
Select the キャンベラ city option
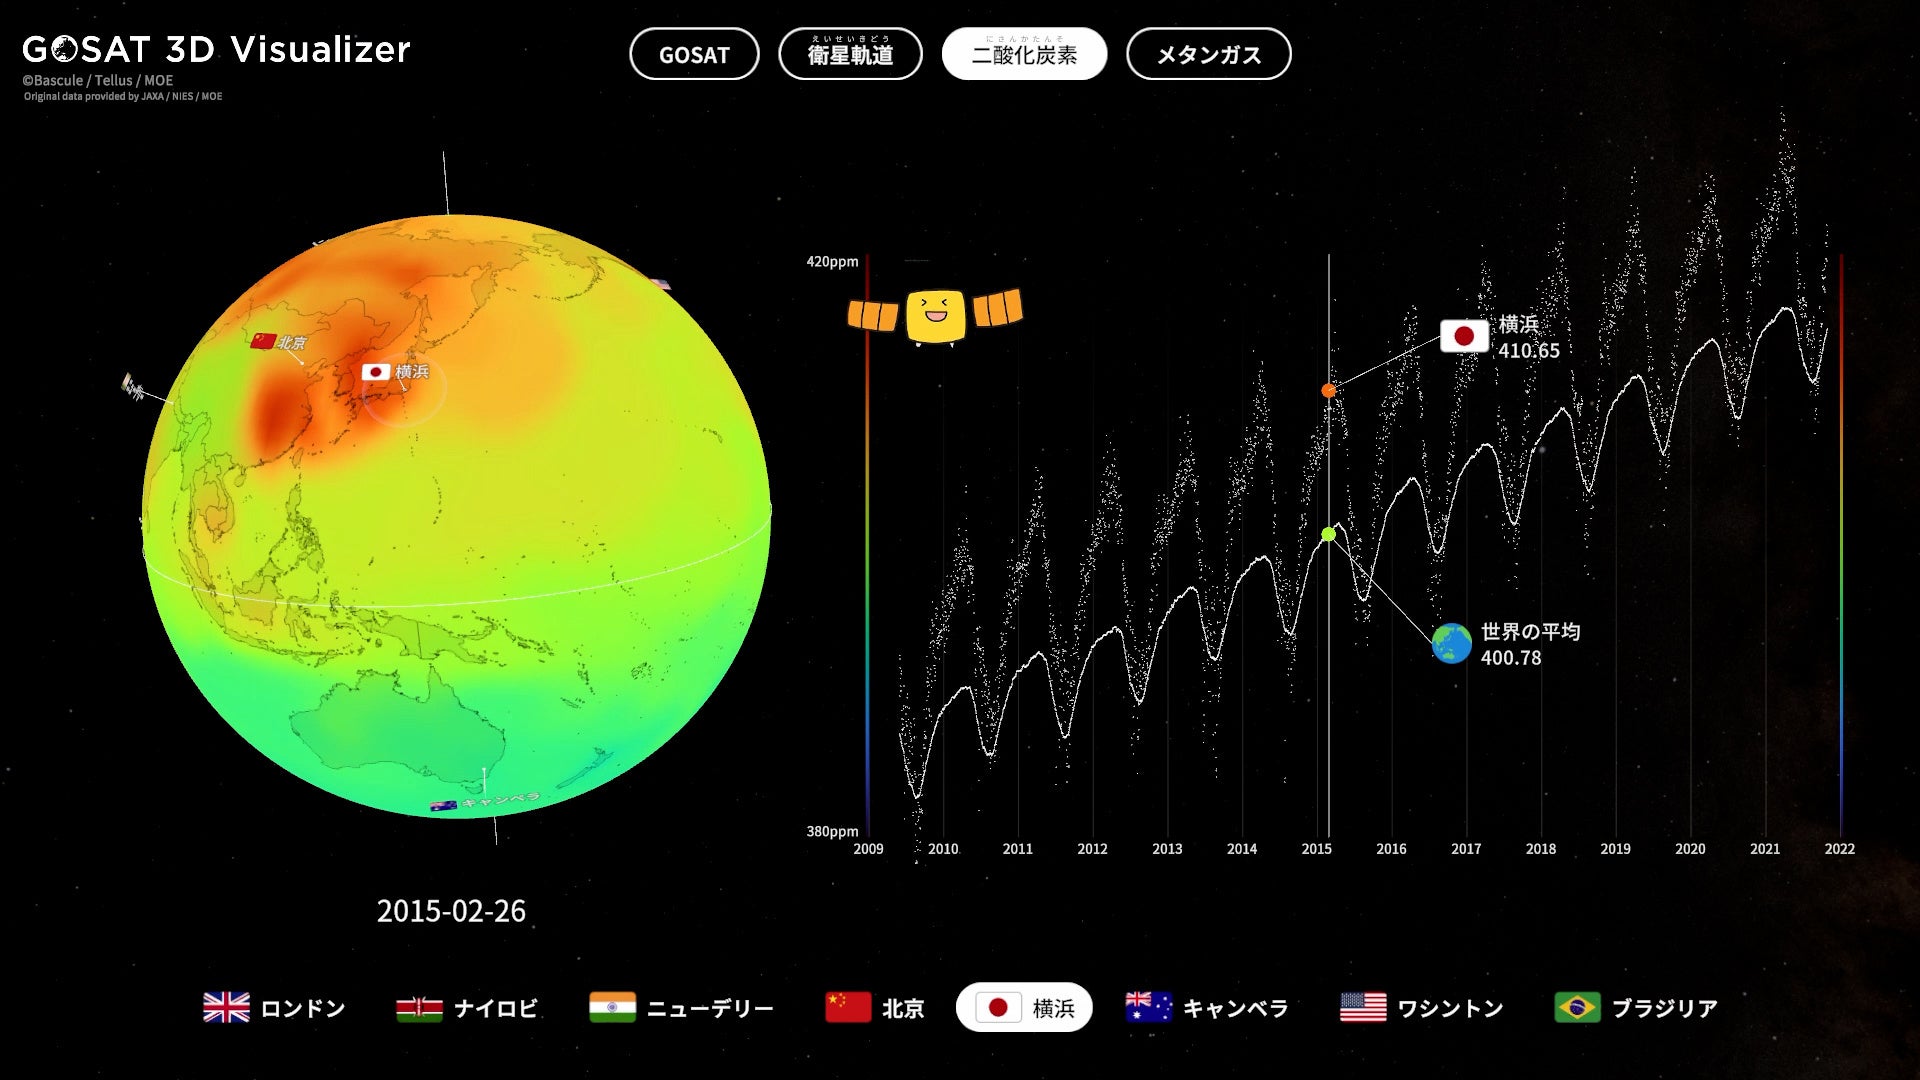[1206, 1008]
